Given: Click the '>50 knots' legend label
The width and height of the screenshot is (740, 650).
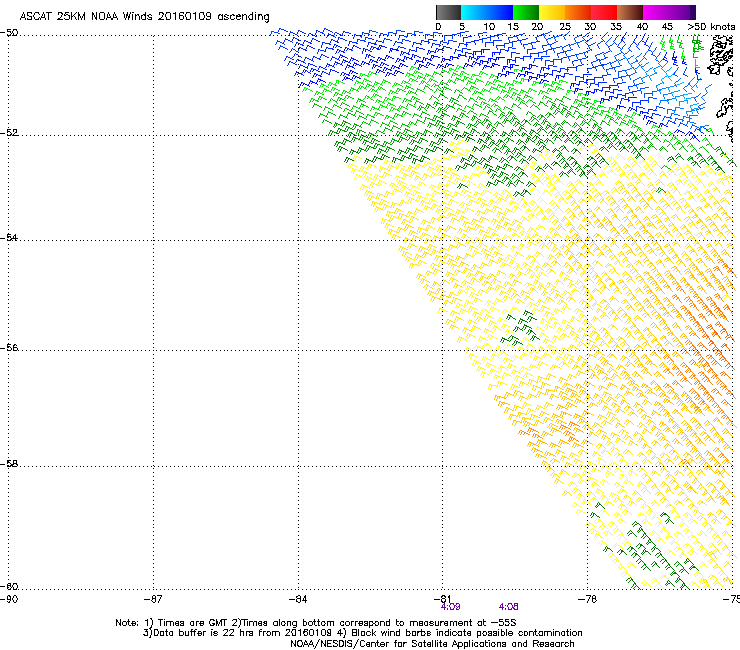Looking at the screenshot, I should tap(711, 27).
